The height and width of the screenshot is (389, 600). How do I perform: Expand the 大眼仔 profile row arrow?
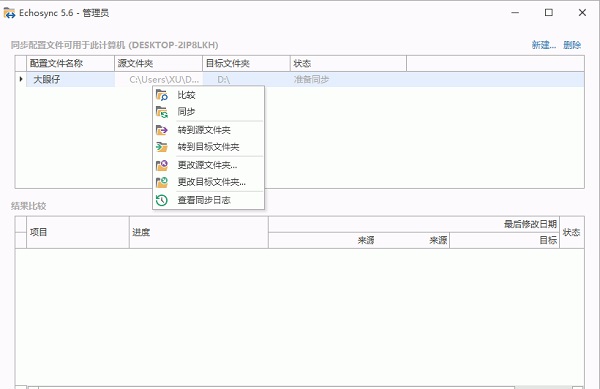click(21, 79)
